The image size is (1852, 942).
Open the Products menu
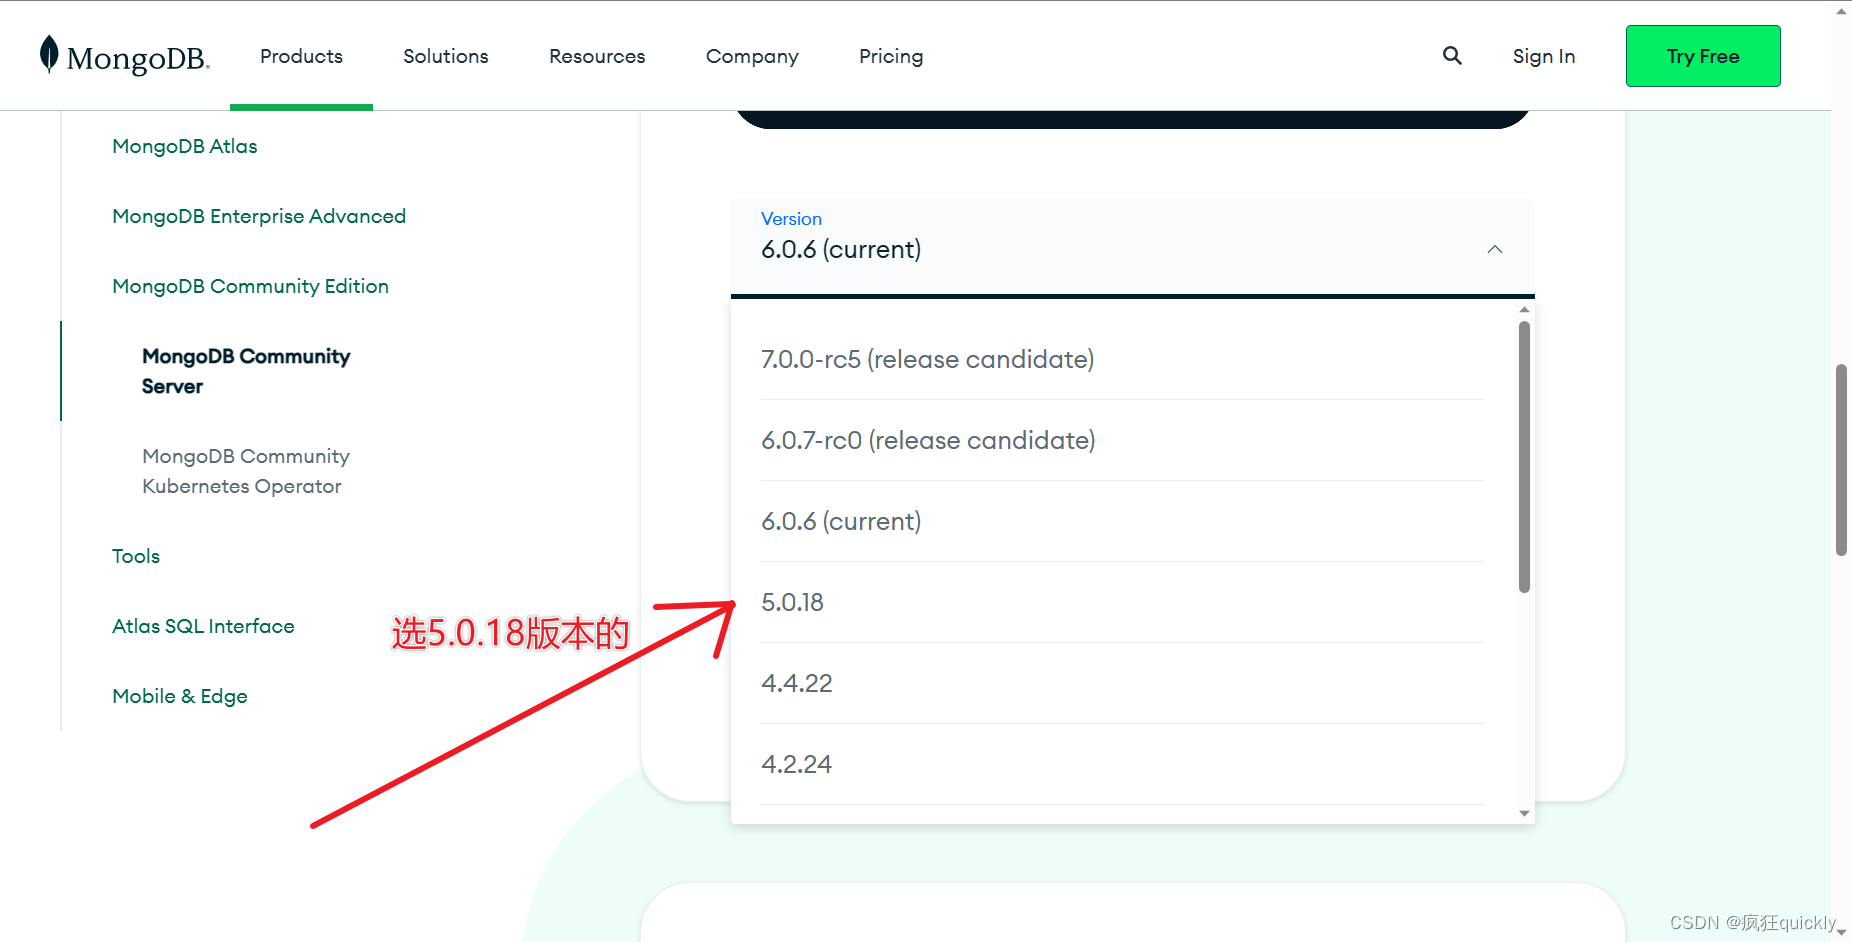point(301,56)
